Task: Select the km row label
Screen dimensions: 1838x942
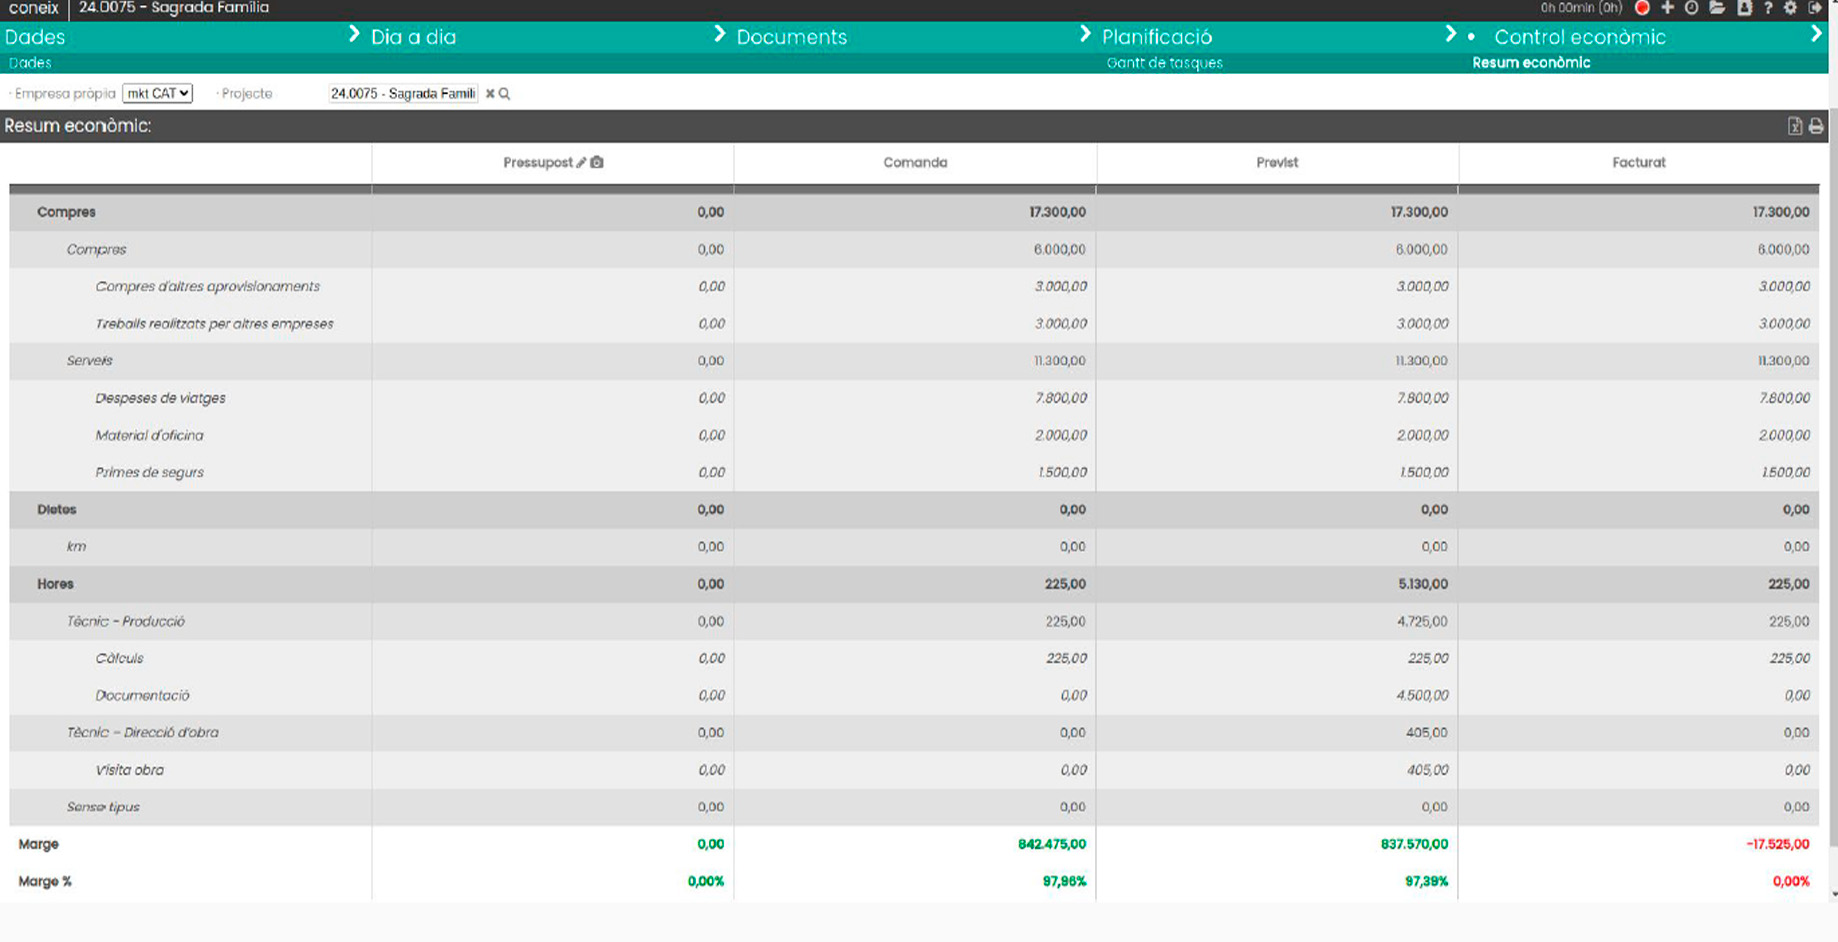Action: (76, 547)
